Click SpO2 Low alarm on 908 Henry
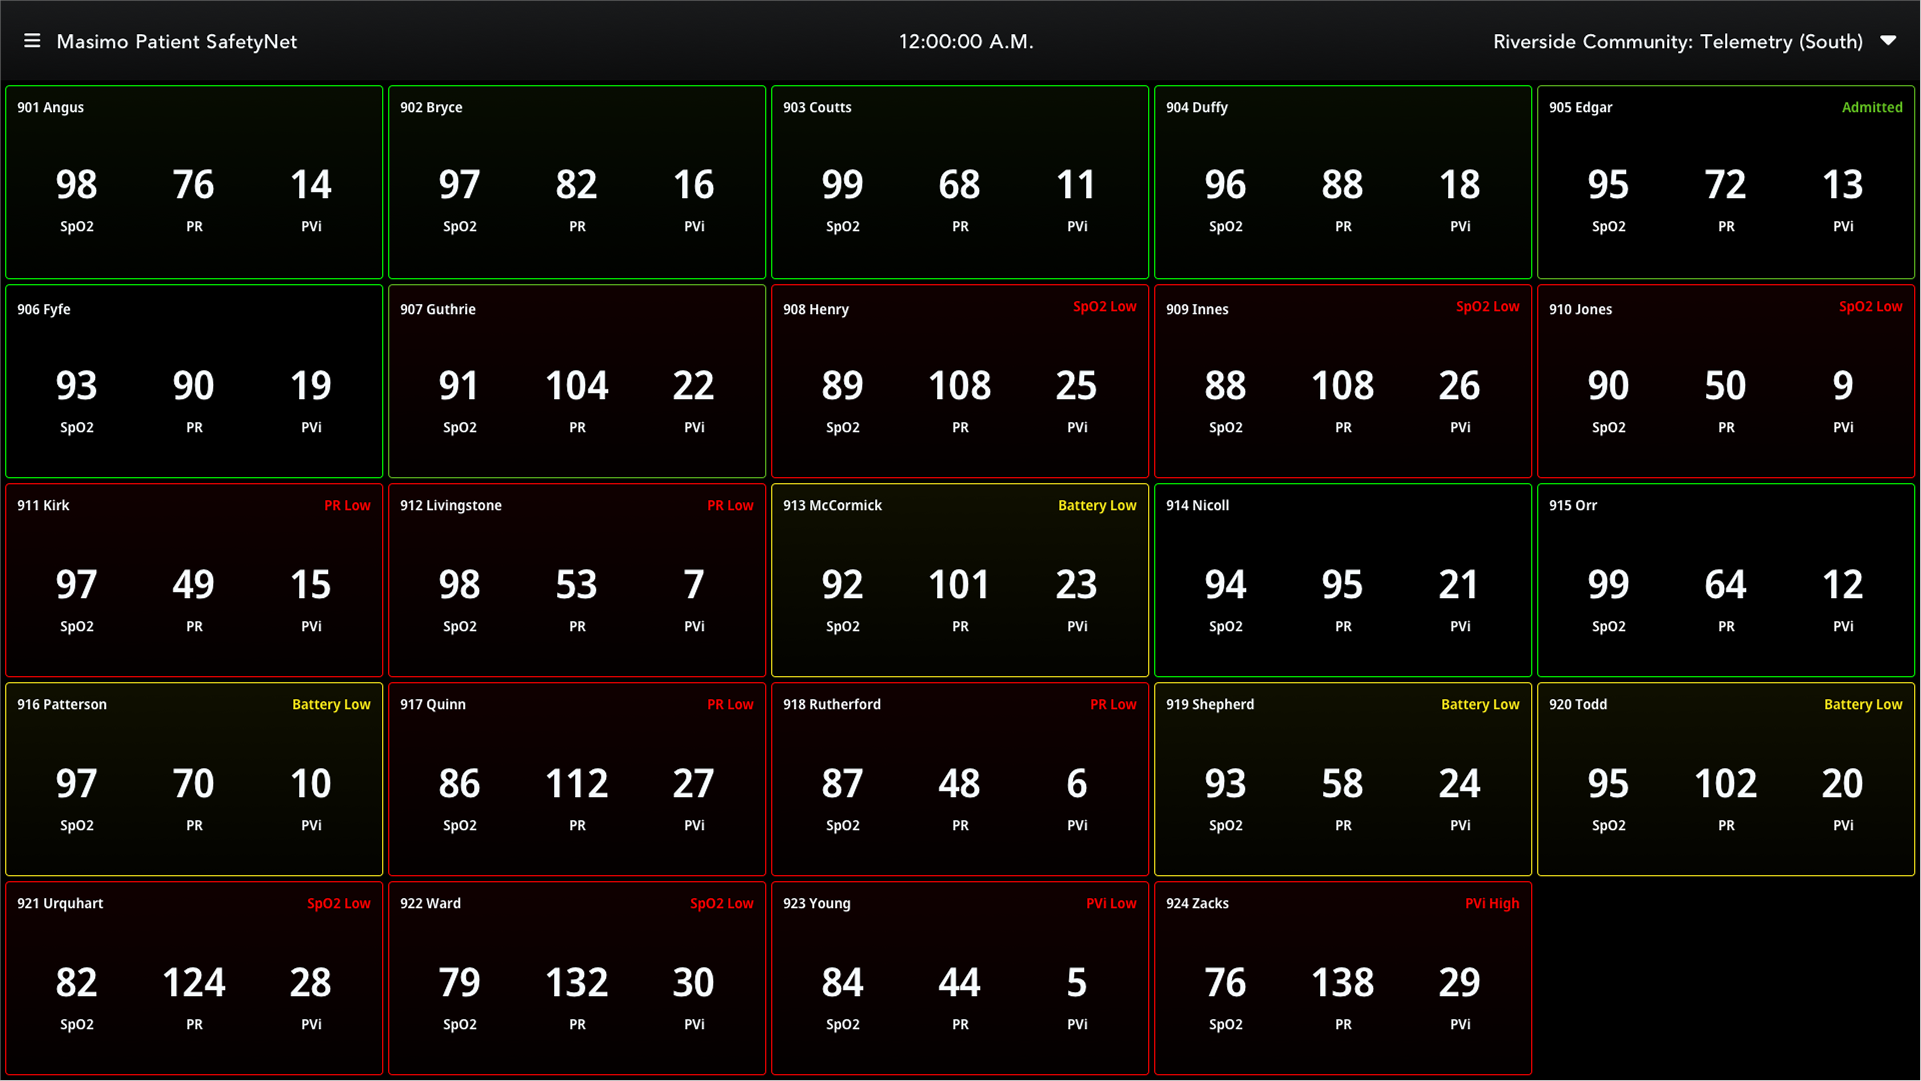Image resolution: width=1921 pixels, height=1081 pixels. point(1104,307)
